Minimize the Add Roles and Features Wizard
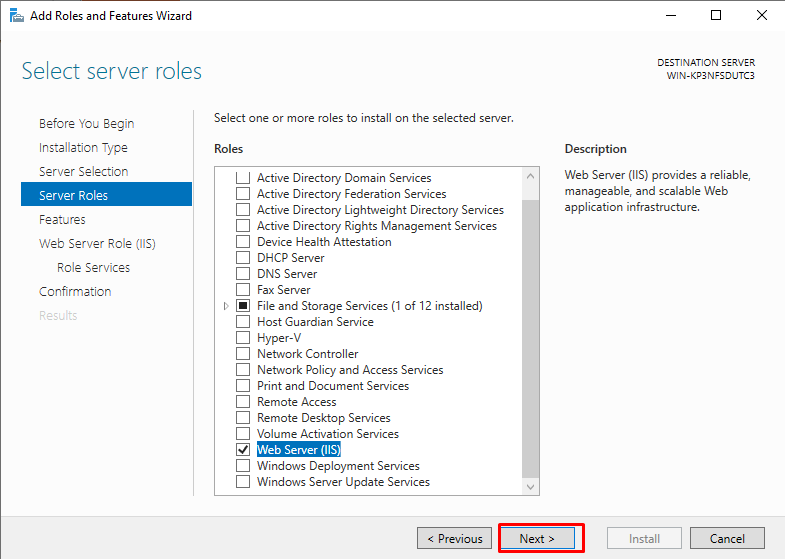 (x=671, y=15)
